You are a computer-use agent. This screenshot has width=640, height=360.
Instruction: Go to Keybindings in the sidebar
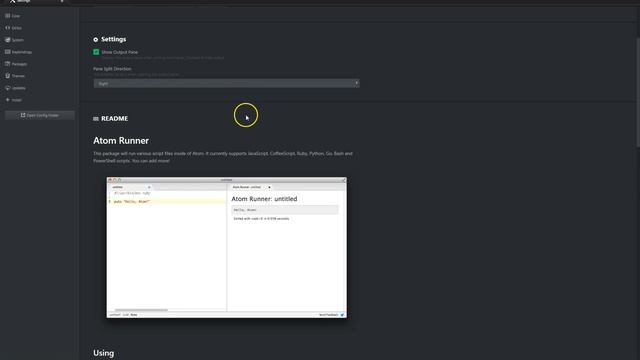coord(19,52)
